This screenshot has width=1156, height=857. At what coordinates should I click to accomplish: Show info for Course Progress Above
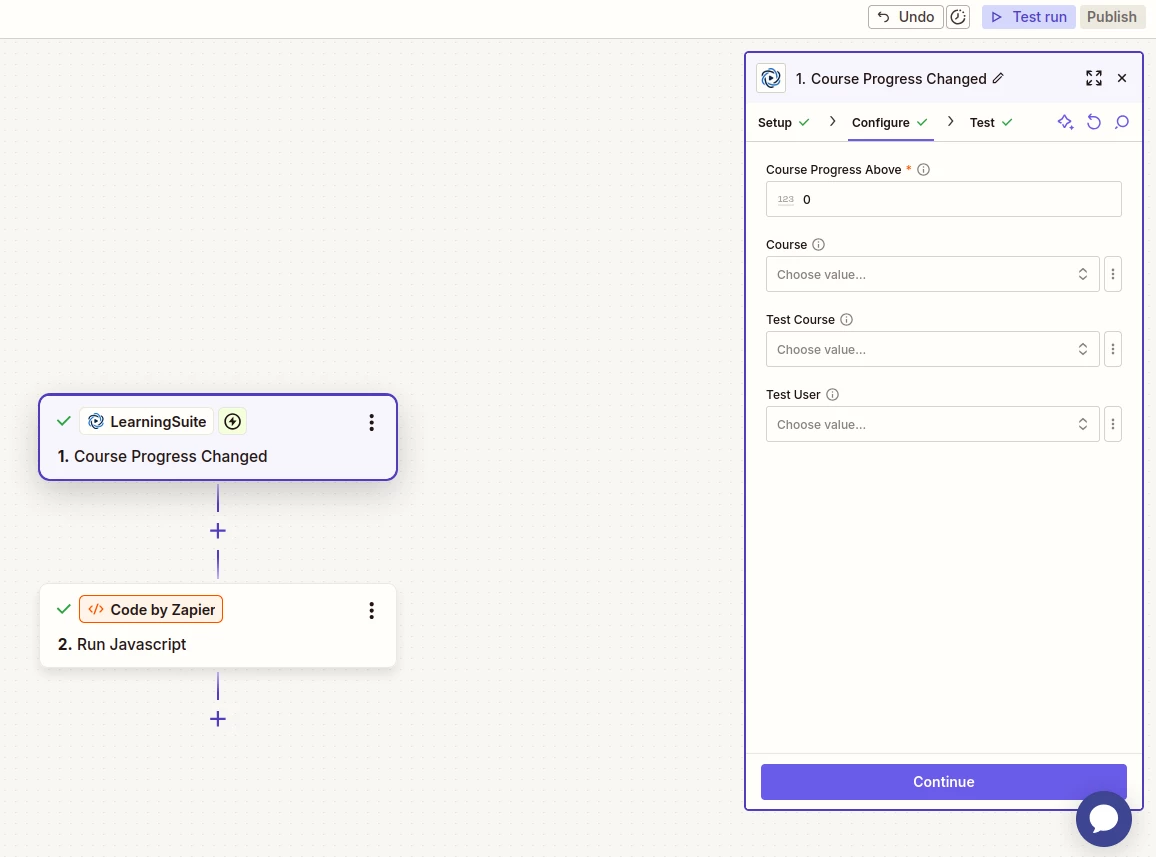pyautogui.click(x=923, y=170)
